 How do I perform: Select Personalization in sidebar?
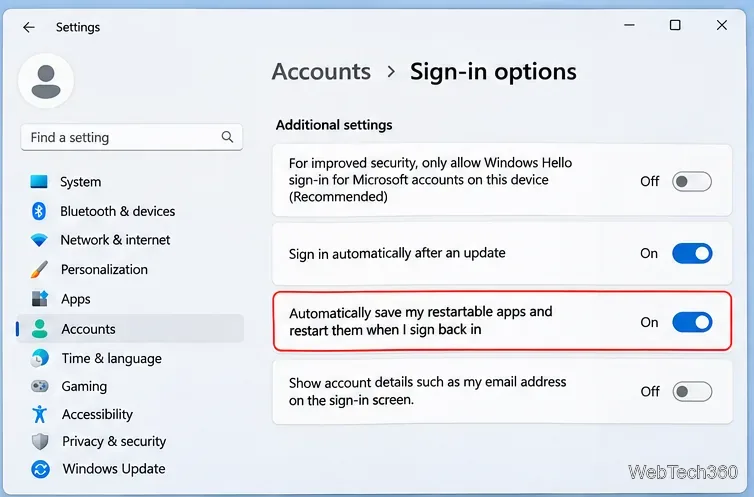click(104, 270)
